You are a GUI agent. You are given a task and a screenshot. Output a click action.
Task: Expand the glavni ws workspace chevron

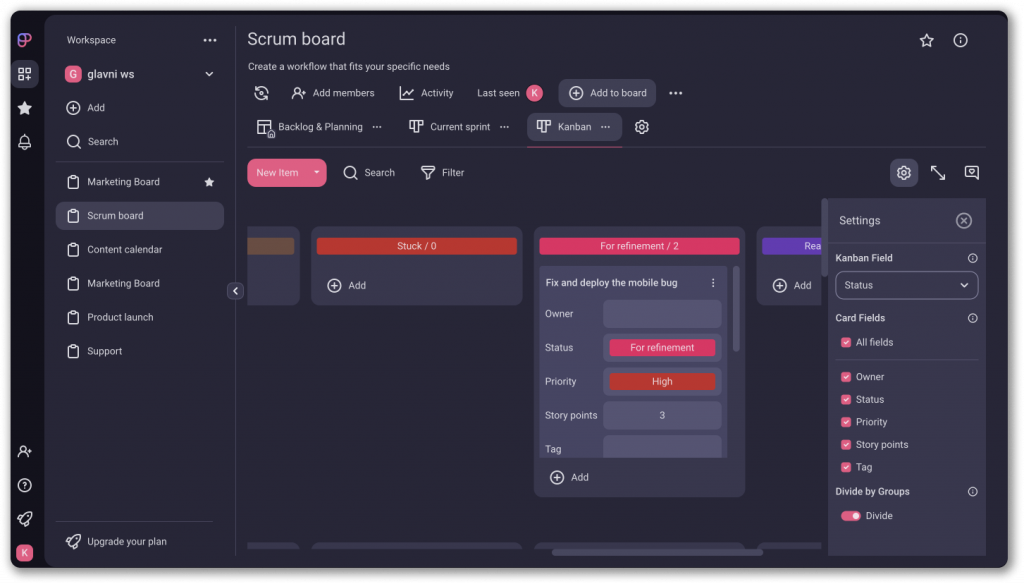[209, 74]
